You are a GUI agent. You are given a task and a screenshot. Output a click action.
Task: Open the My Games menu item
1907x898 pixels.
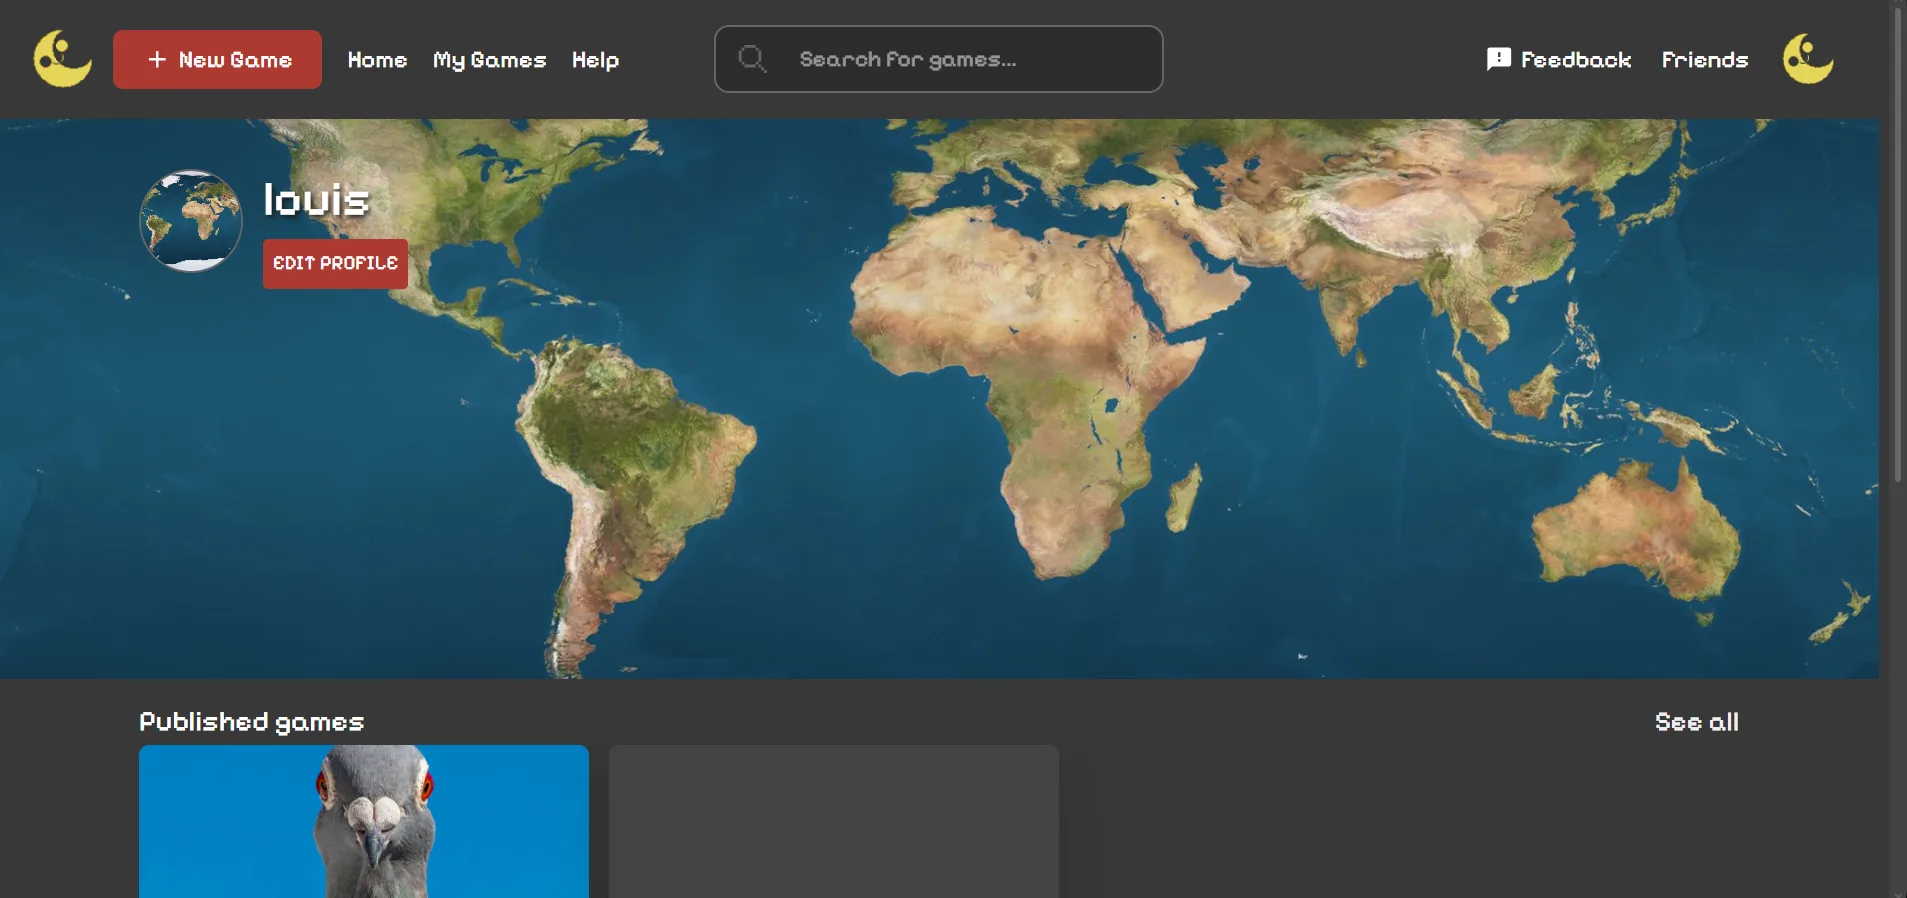click(489, 60)
